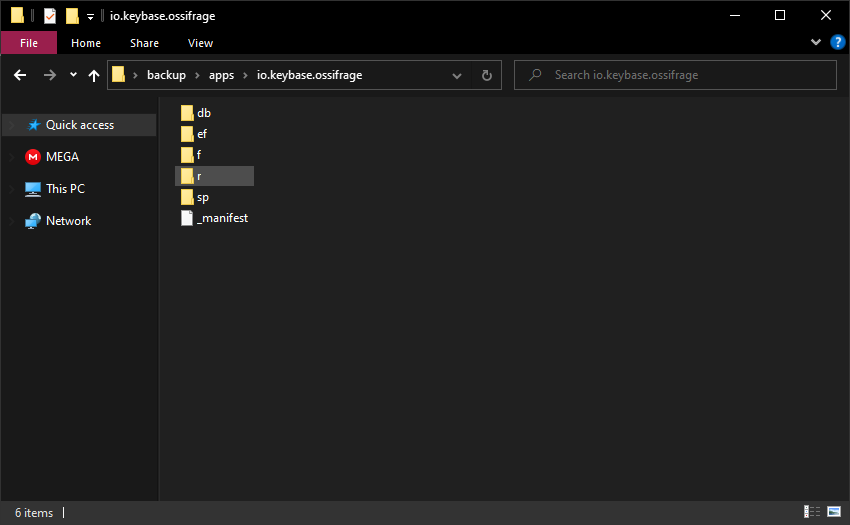Click the Up one level arrow
This screenshot has height=525, width=850.
(x=94, y=76)
